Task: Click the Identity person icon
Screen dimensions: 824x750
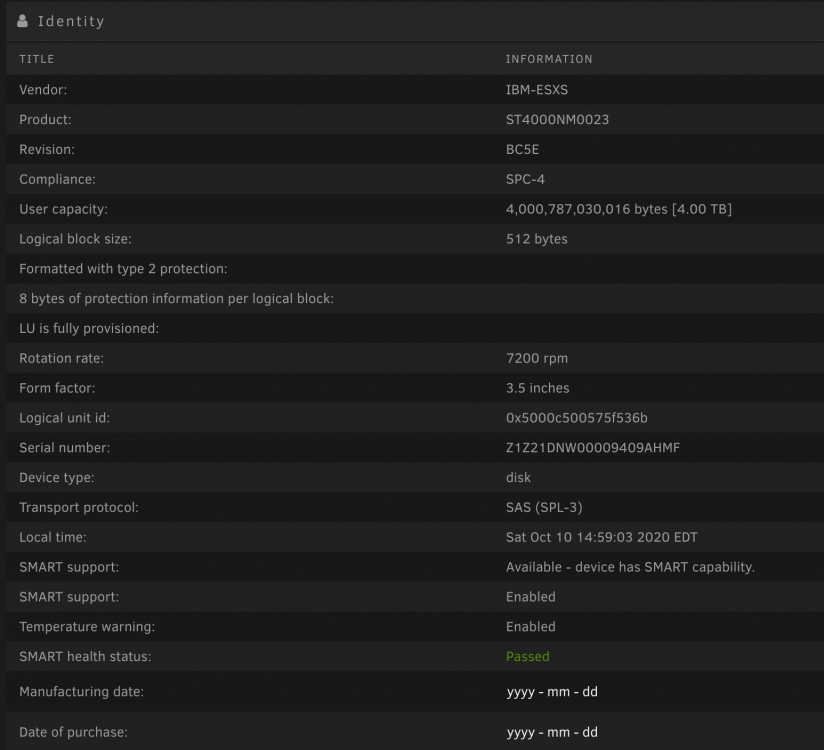Action: 22,21
